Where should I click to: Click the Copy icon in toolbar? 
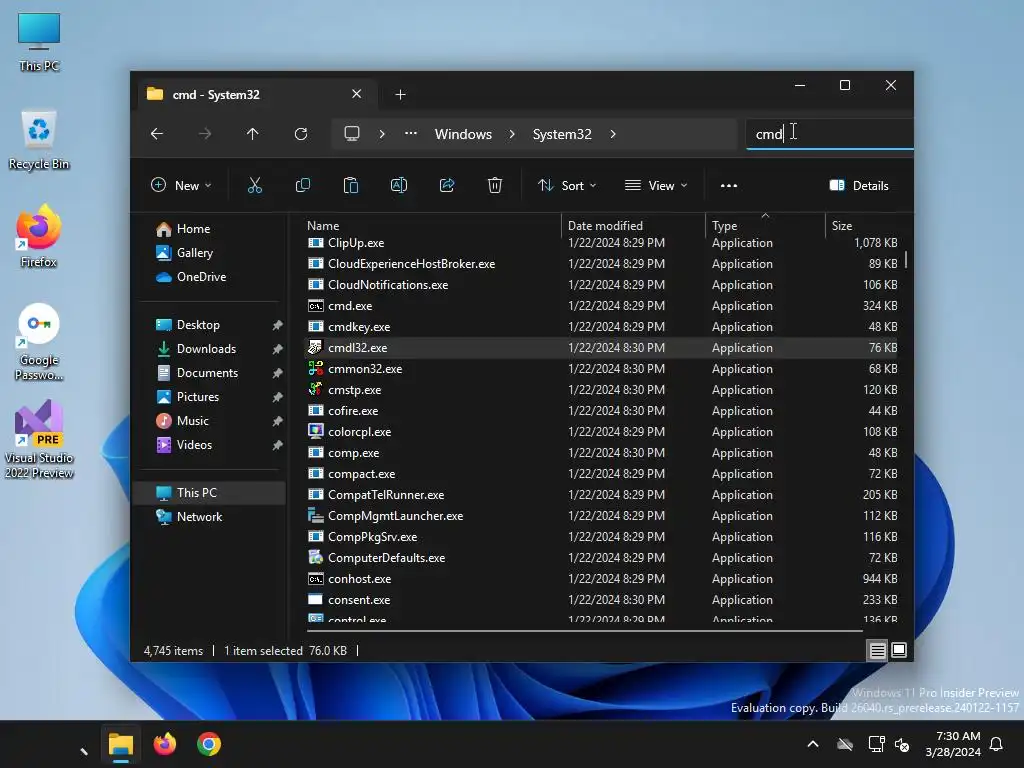click(x=303, y=185)
